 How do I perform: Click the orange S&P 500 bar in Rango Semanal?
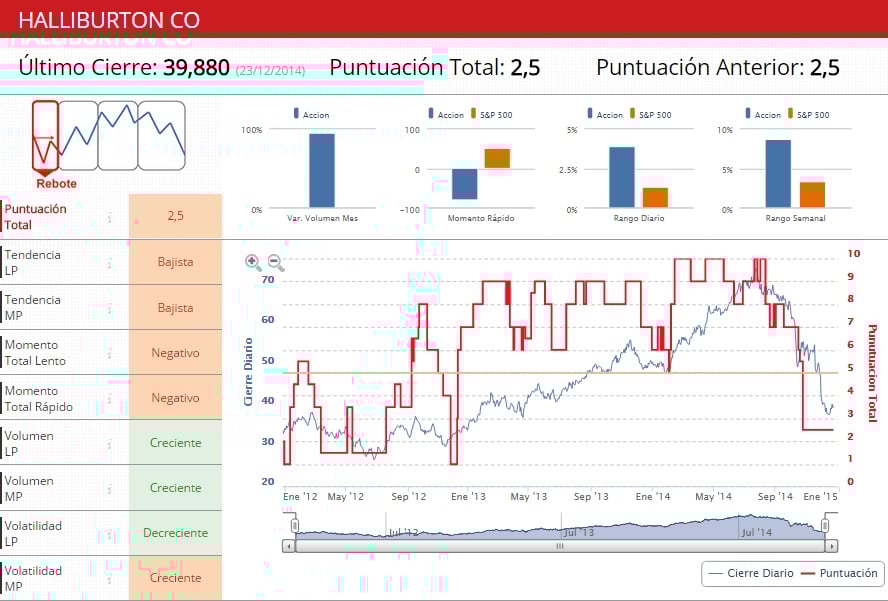click(x=812, y=195)
